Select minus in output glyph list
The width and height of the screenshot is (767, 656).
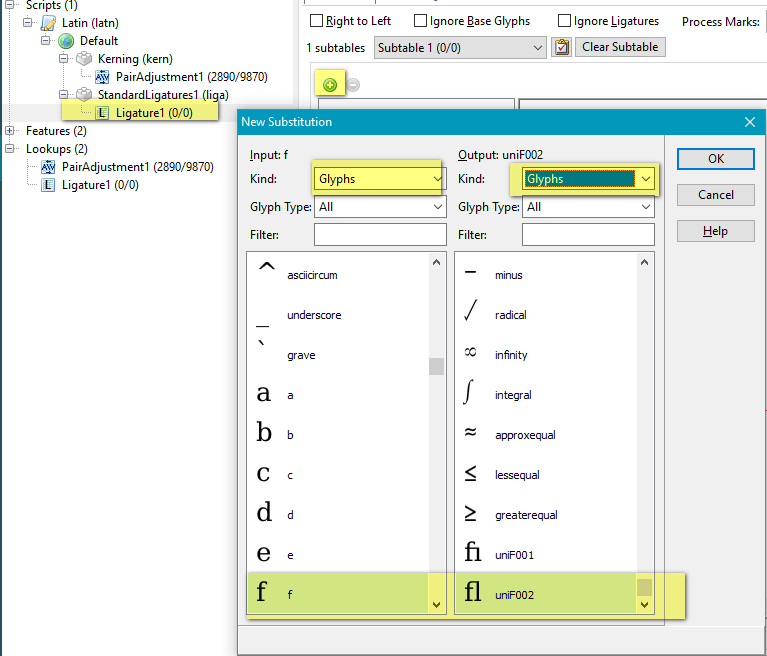pyautogui.click(x=546, y=275)
